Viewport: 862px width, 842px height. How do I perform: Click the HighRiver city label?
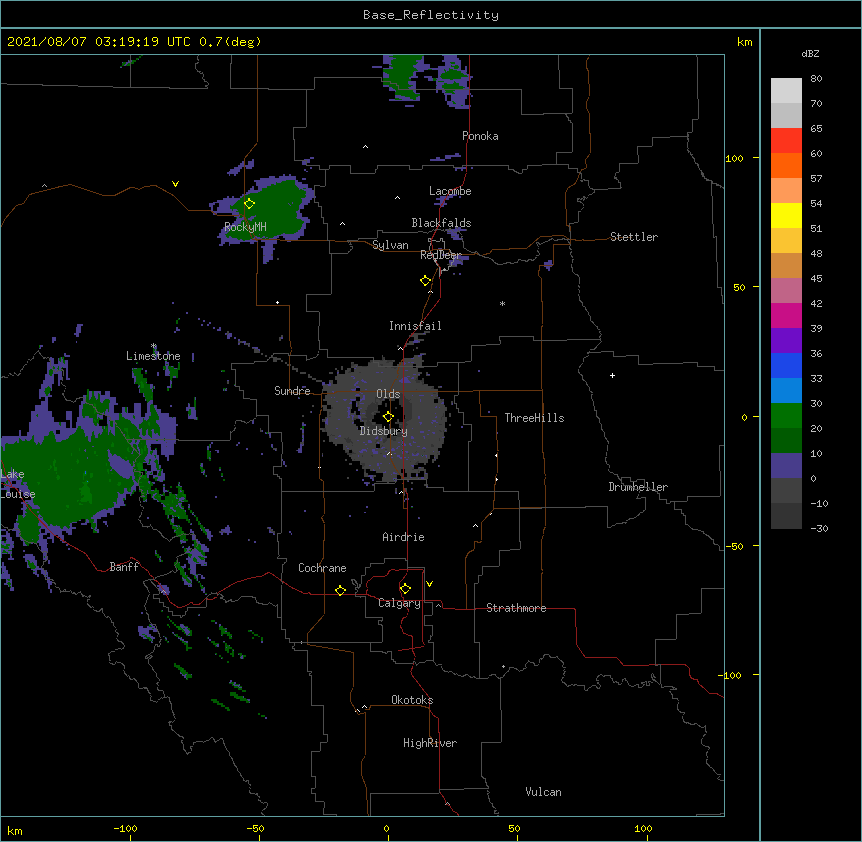[x=430, y=743]
